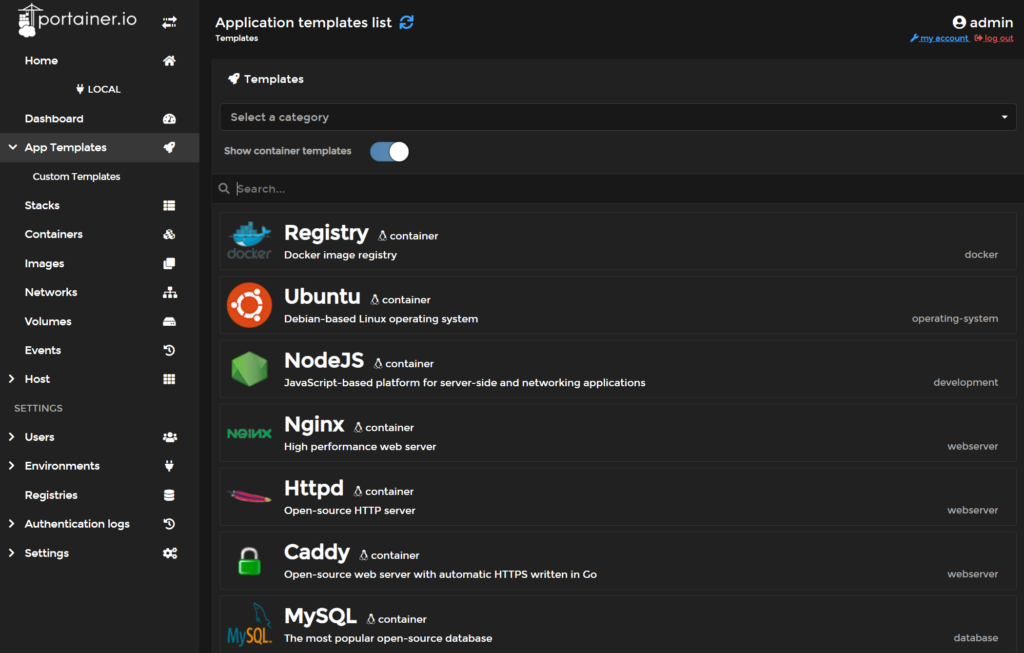1024x653 pixels.
Task: Click the Containers cubes icon
Action: [x=169, y=234]
